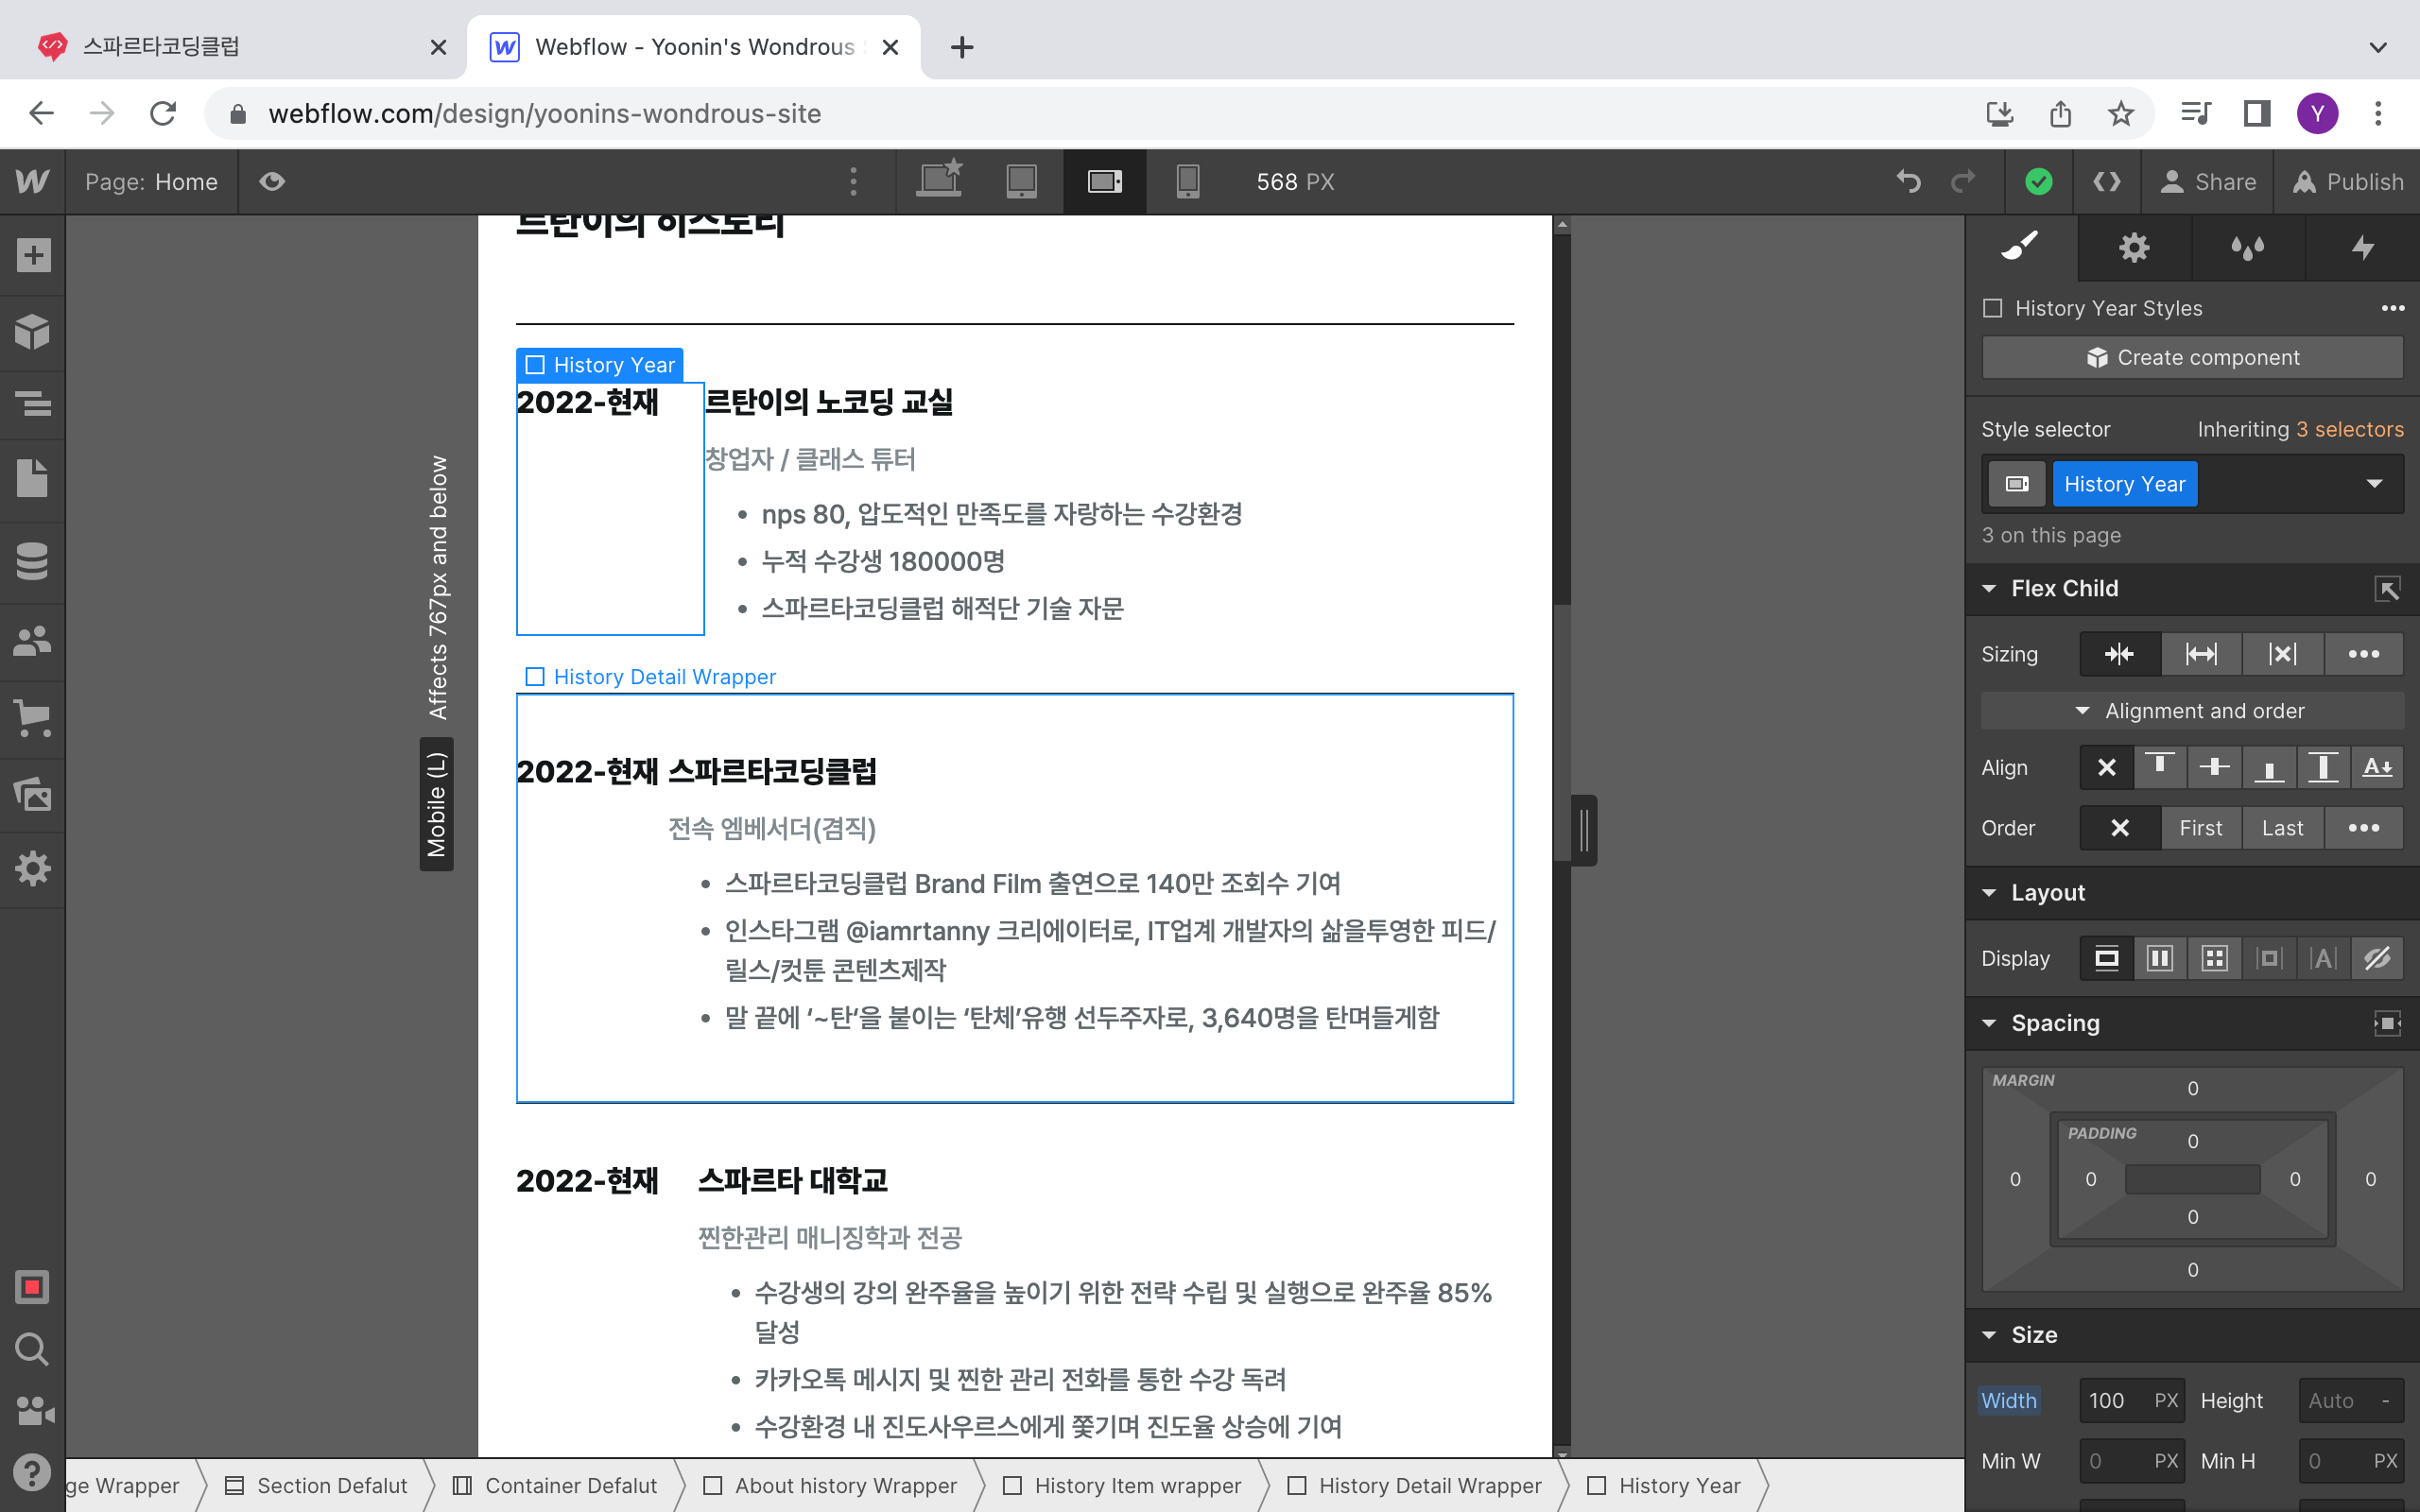
Task: Open canvas settings three-dot menu
Action: coord(853,181)
